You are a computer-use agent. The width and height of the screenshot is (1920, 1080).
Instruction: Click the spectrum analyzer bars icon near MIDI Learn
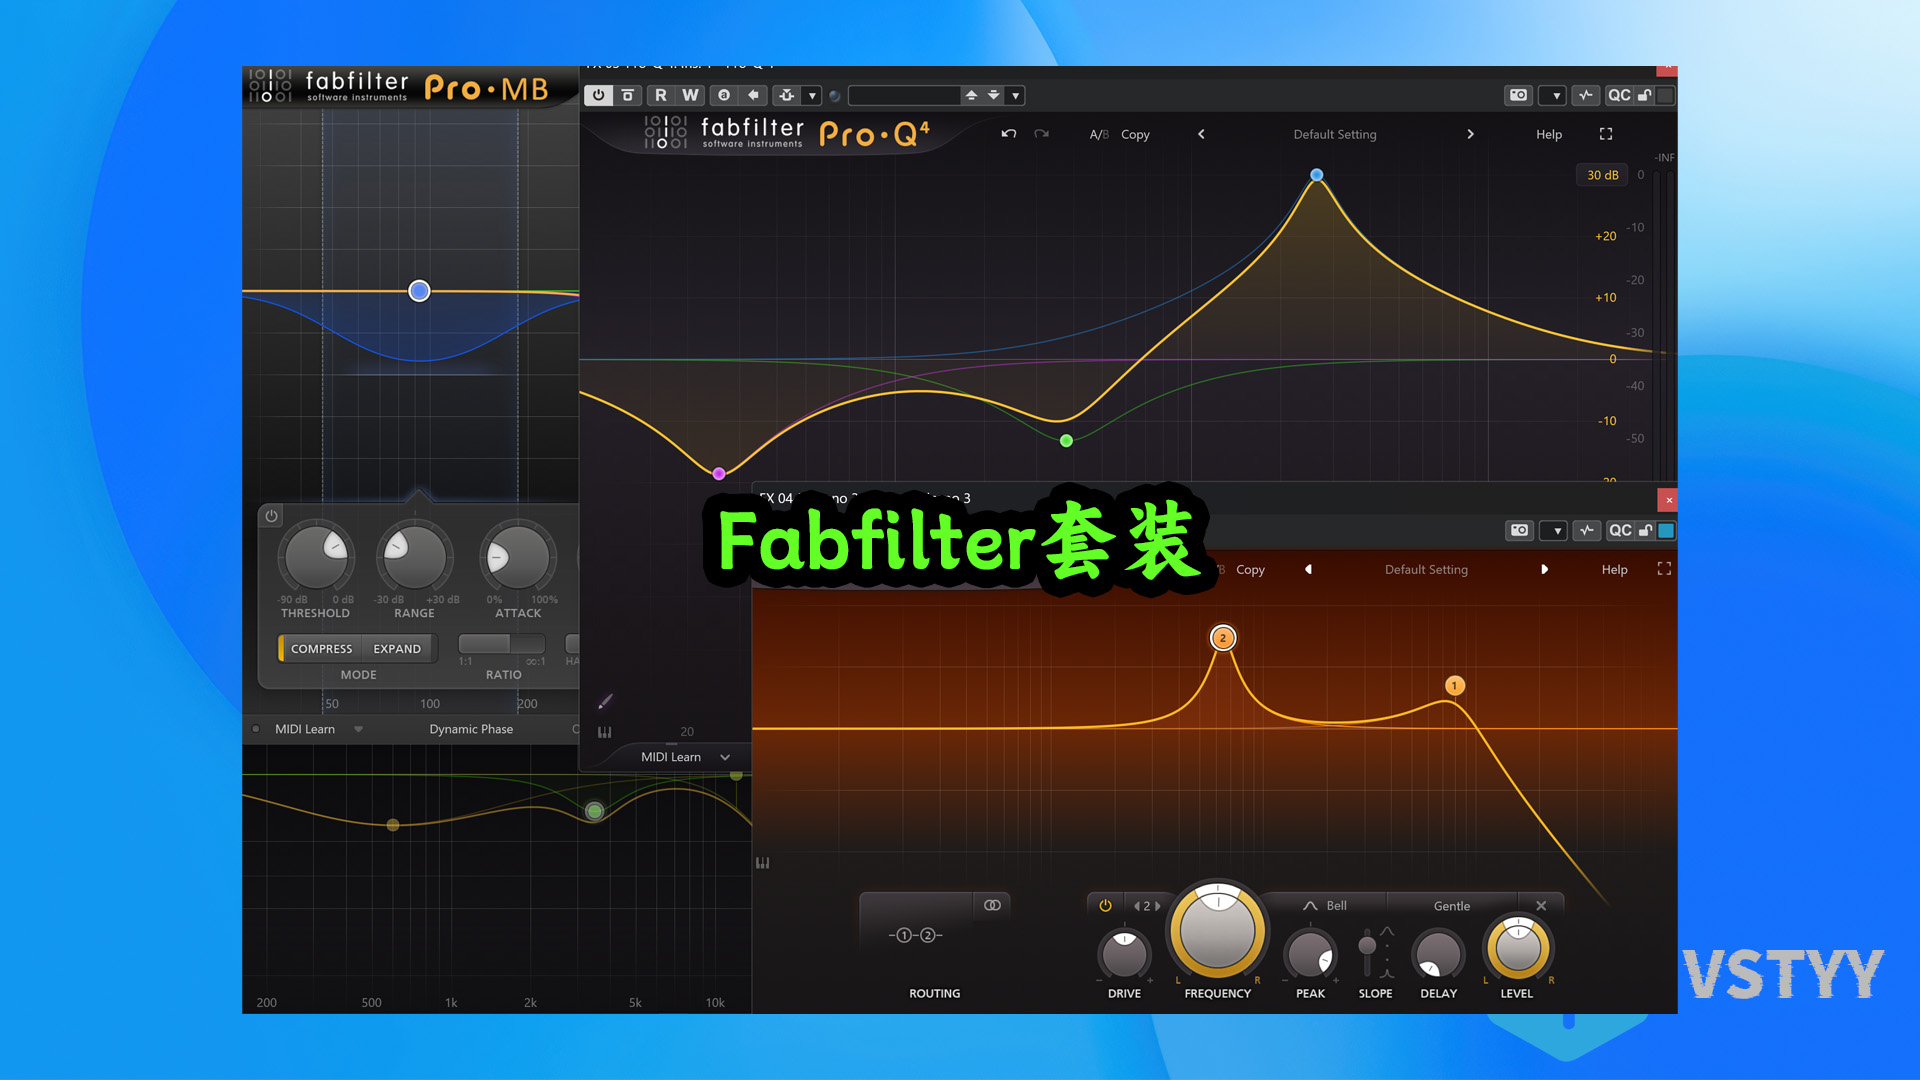pyautogui.click(x=604, y=732)
